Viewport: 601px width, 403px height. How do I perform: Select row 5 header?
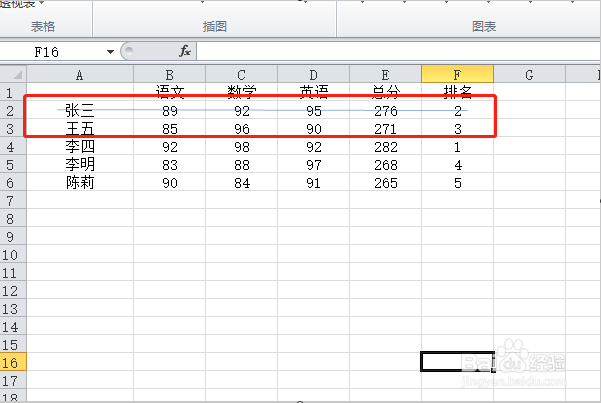click(x=13, y=164)
